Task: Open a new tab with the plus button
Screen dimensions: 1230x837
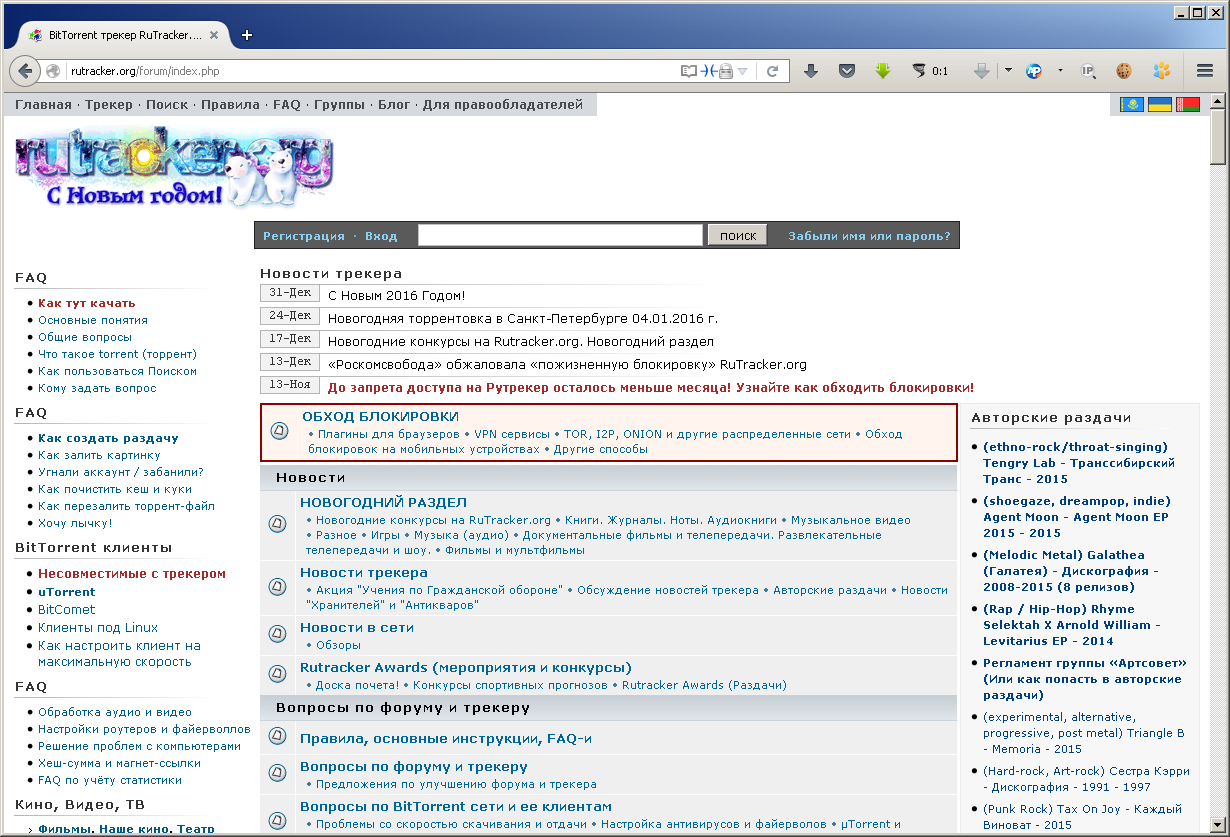Action: click(x=247, y=35)
